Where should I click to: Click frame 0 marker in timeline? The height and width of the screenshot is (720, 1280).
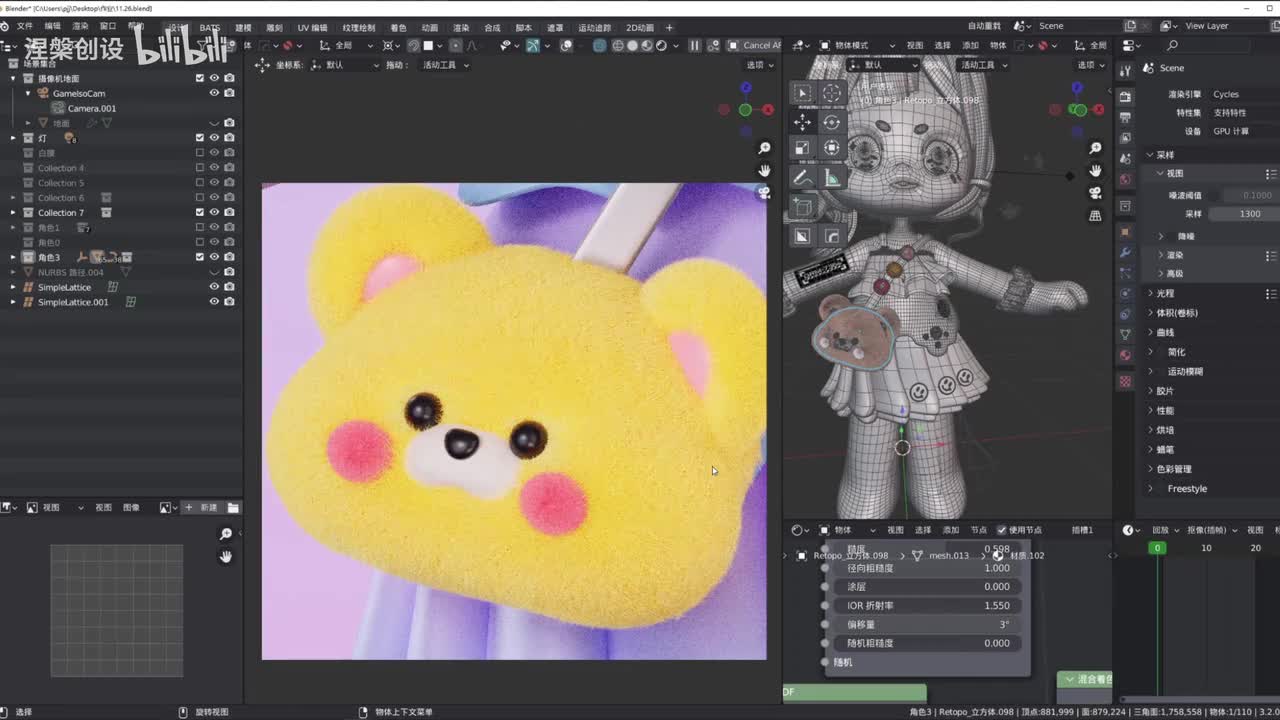point(1157,548)
